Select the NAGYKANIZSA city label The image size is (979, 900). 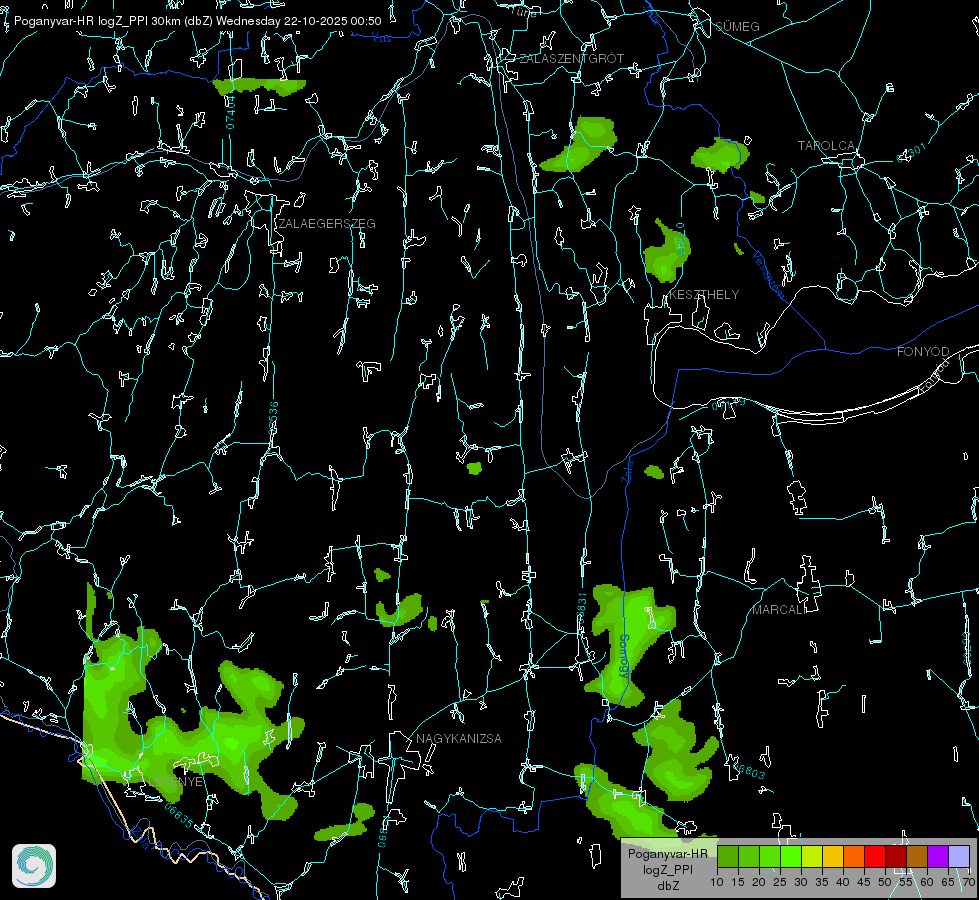click(459, 738)
